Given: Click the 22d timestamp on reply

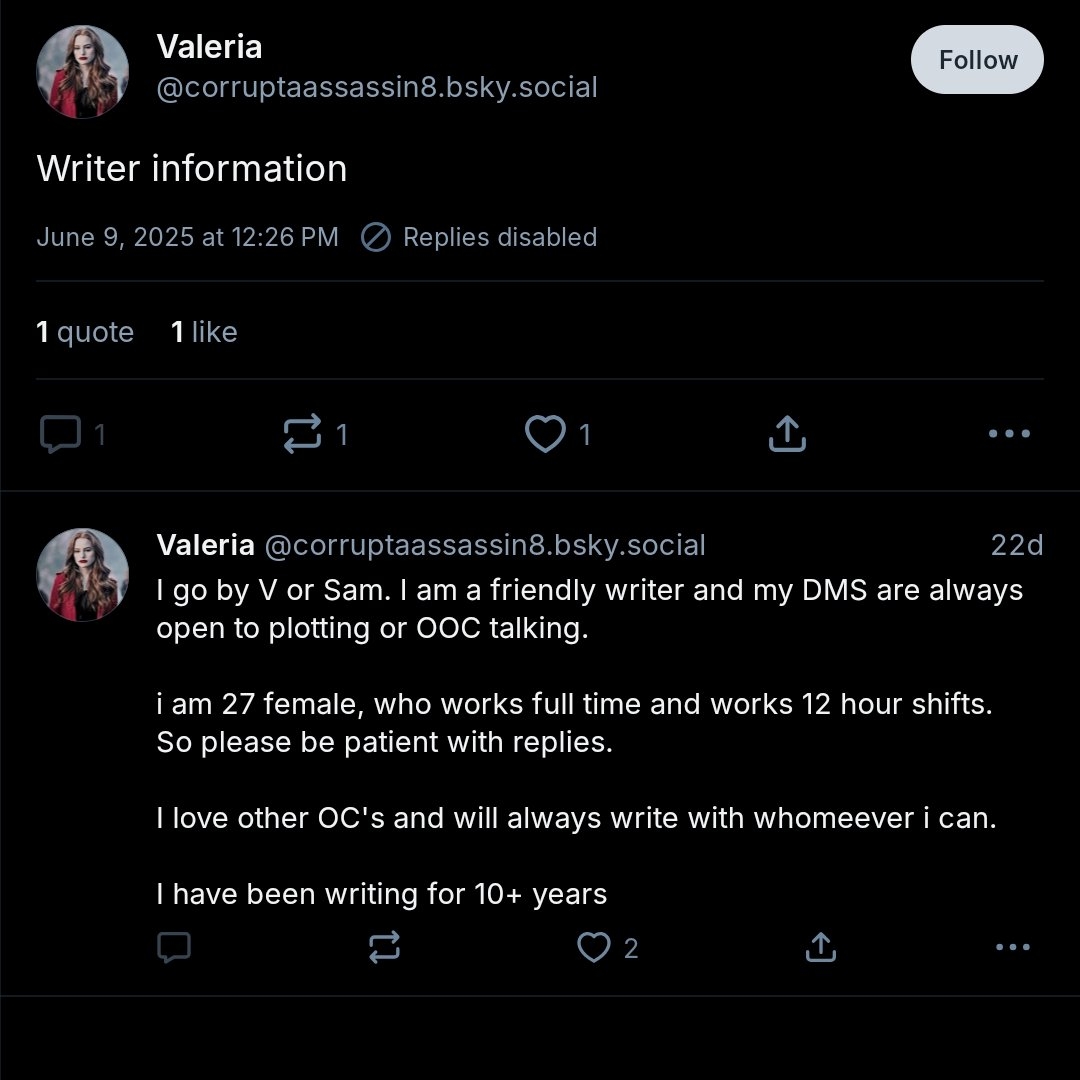Looking at the screenshot, I should pyautogui.click(x=1016, y=545).
